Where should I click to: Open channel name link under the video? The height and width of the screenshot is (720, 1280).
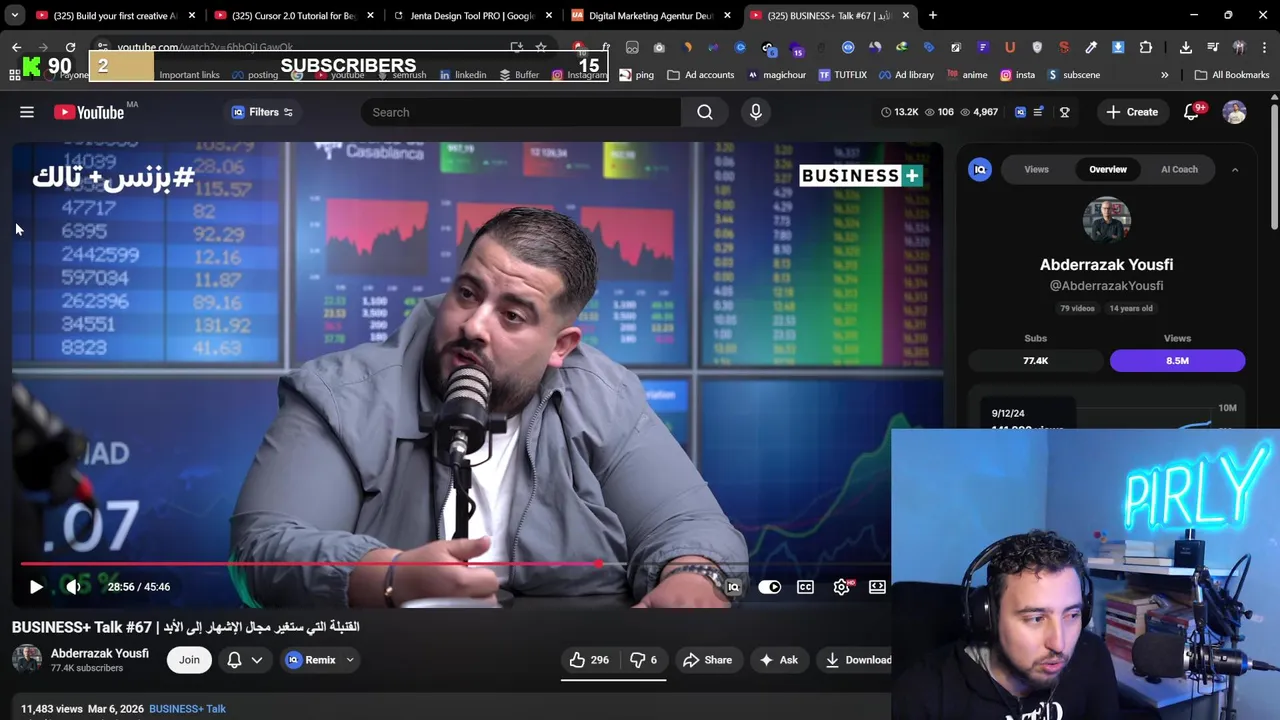(100, 654)
